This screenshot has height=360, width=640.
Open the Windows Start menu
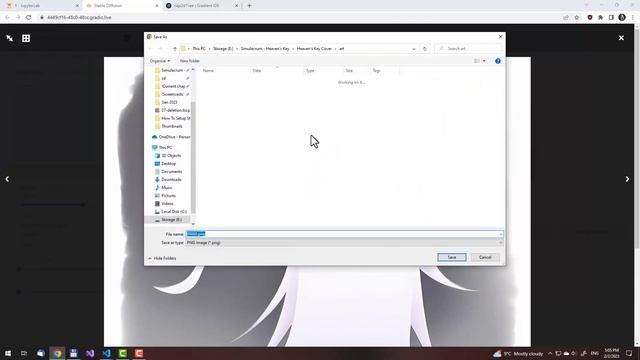tap(8, 353)
